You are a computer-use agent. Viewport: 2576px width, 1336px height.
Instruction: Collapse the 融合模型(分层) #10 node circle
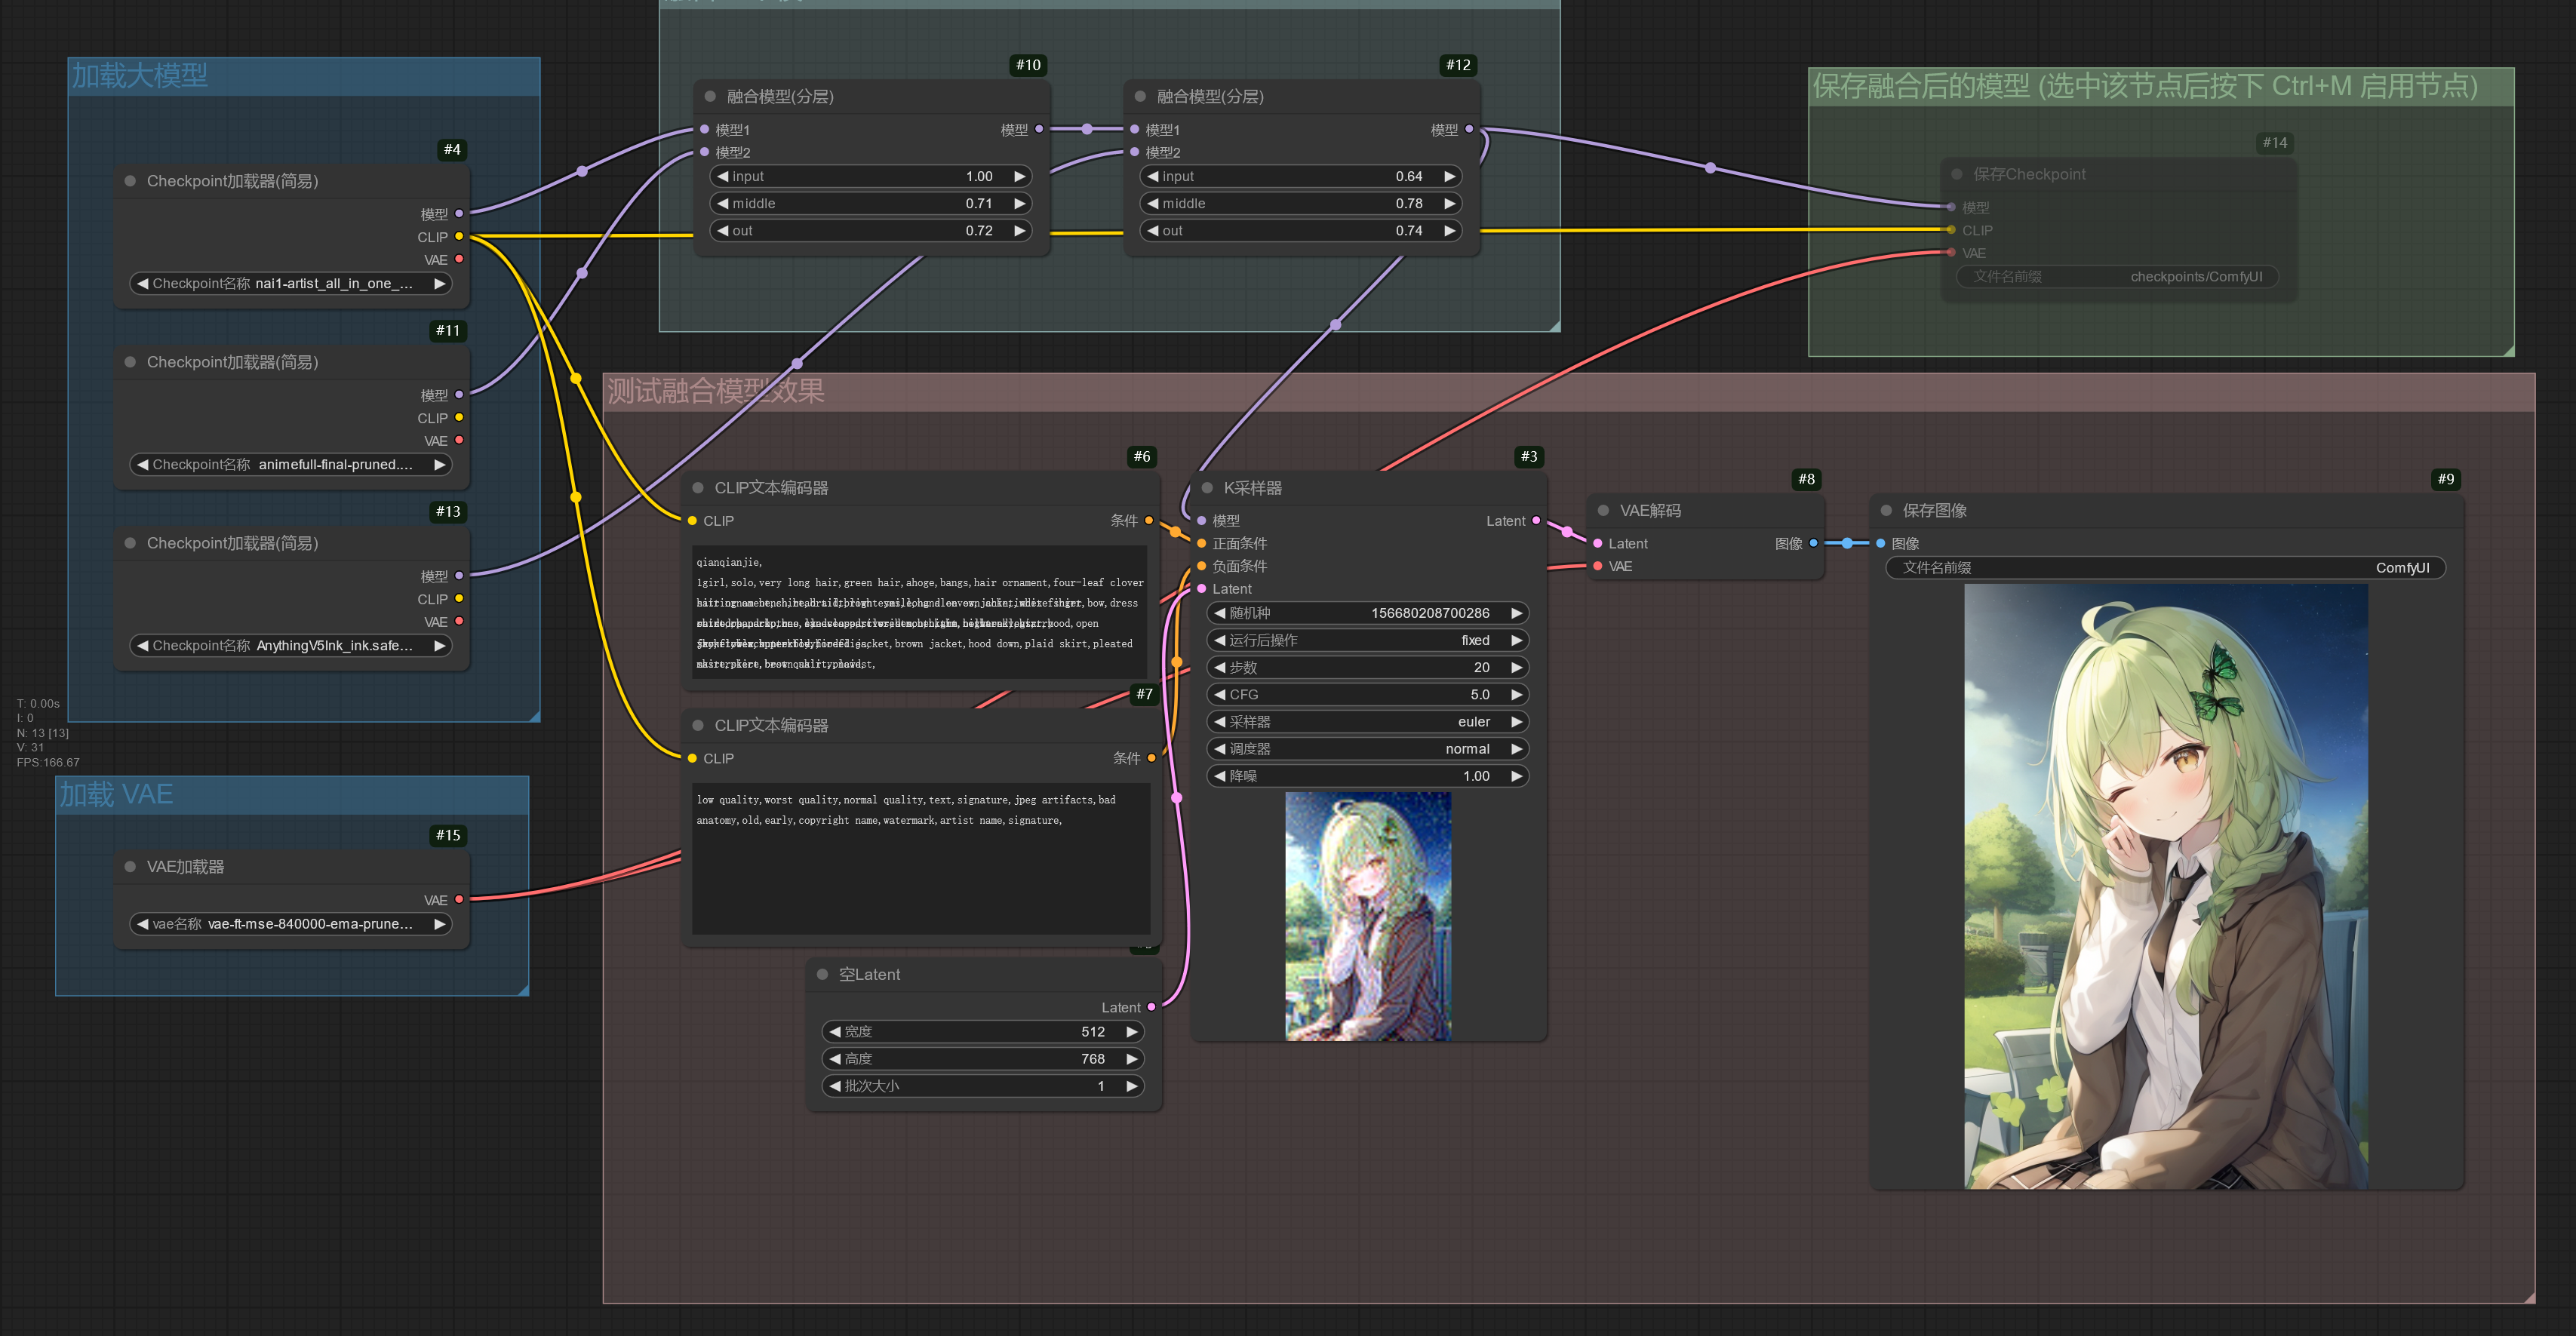[x=710, y=97]
